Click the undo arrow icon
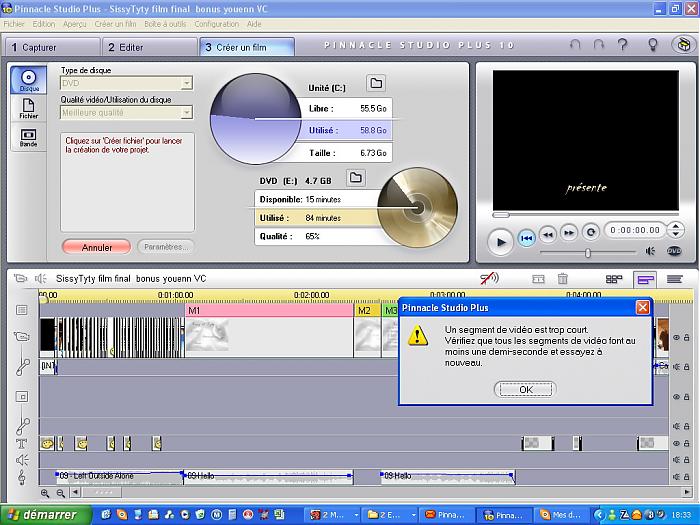 pos(575,44)
